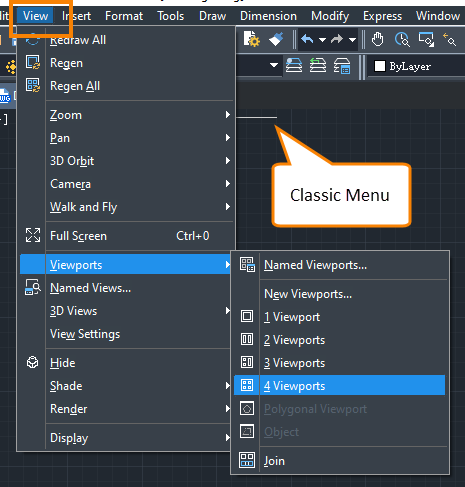Click the Undo arrow icon

pos(307,40)
